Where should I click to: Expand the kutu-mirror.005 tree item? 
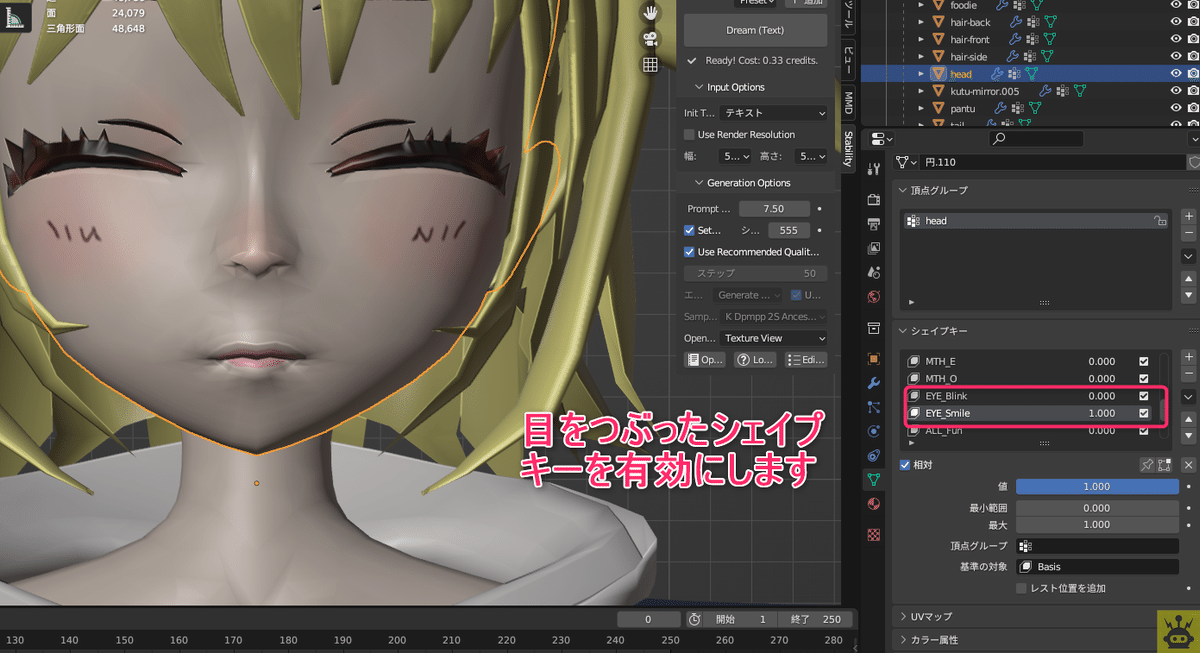click(921, 91)
